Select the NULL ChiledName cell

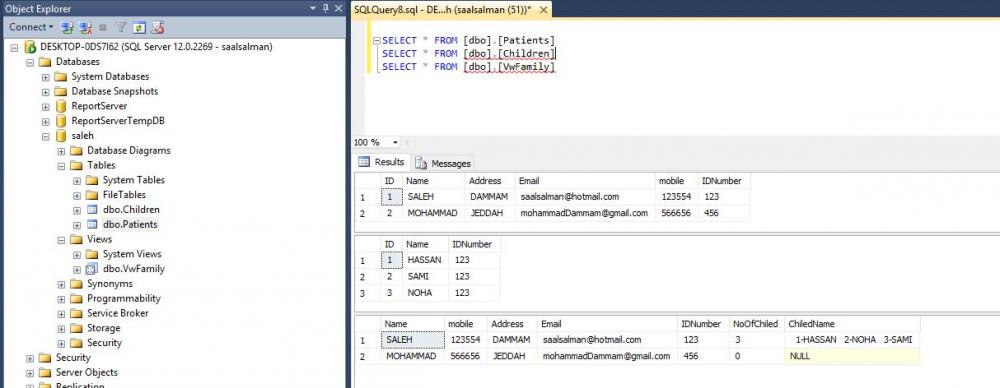(851, 356)
